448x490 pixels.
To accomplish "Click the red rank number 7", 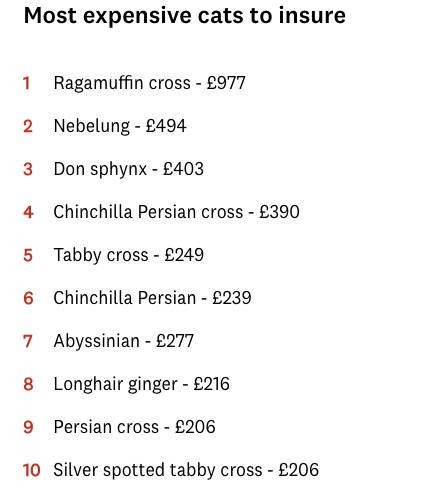I will [28, 341].
